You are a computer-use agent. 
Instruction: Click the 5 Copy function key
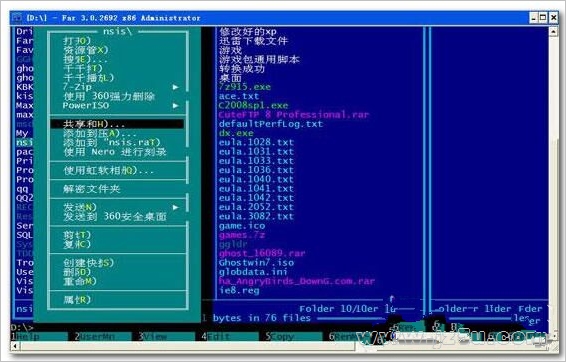(x=294, y=336)
